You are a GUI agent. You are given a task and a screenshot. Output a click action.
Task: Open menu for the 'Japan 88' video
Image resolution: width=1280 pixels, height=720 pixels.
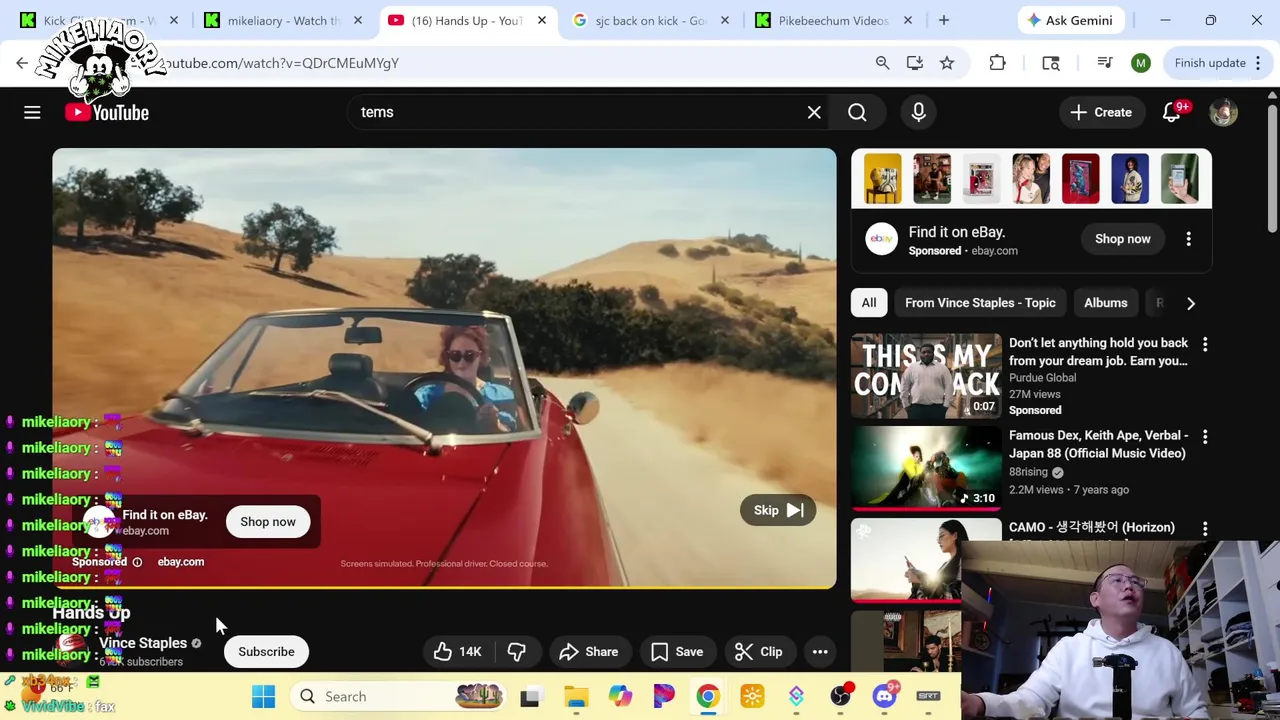pos(1205,437)
